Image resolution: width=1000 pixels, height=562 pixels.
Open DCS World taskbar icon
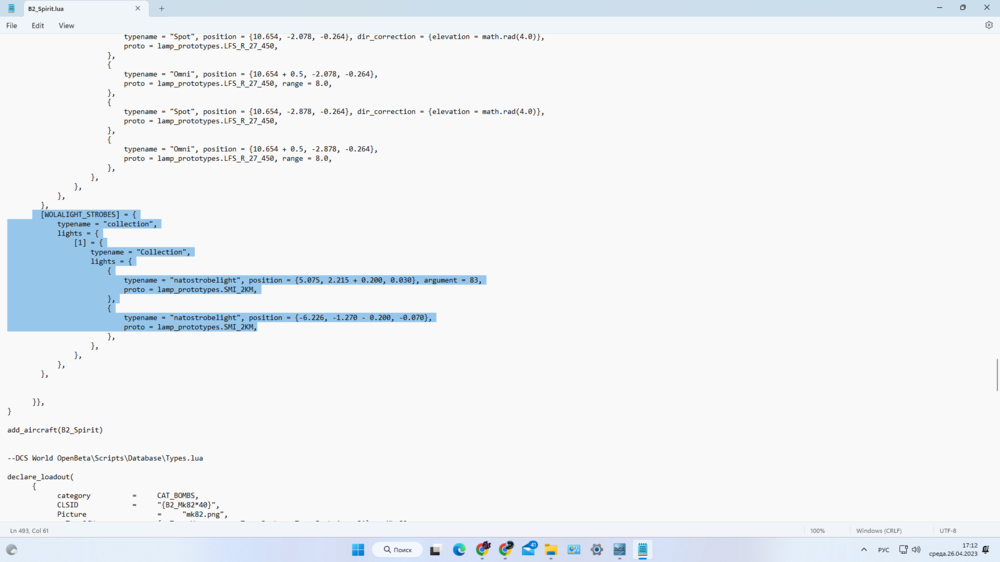619,550
